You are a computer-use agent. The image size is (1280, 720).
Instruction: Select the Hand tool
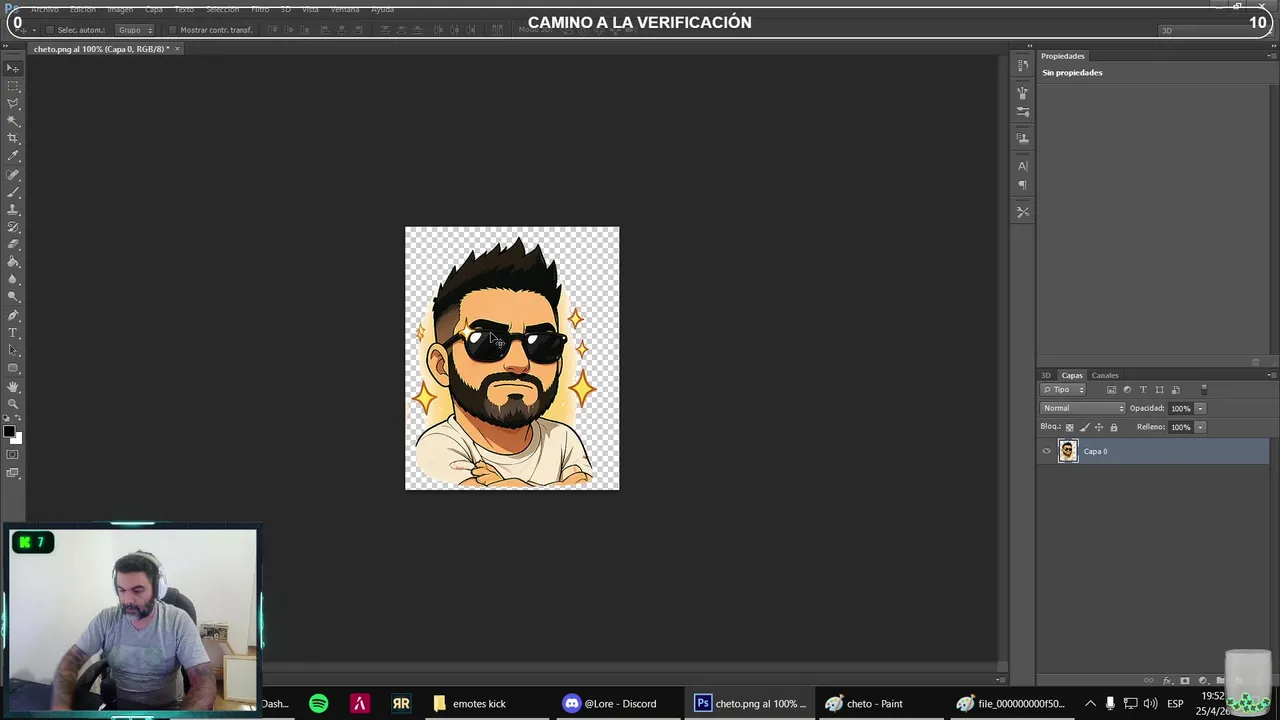click(x=13, y=387)
